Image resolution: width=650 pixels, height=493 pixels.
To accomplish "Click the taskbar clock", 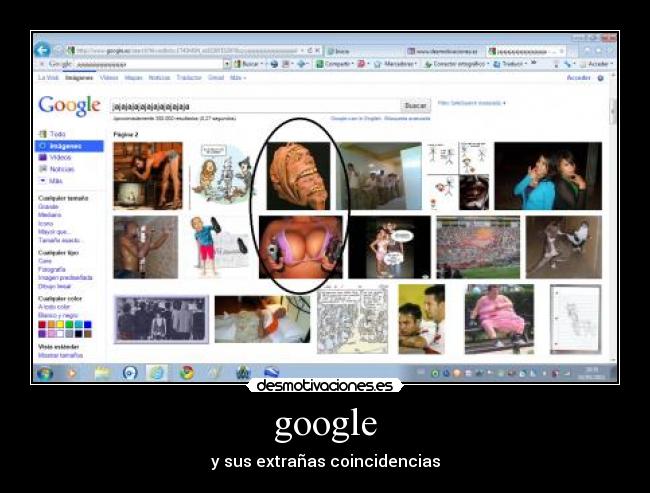I will tap(592, 373).
